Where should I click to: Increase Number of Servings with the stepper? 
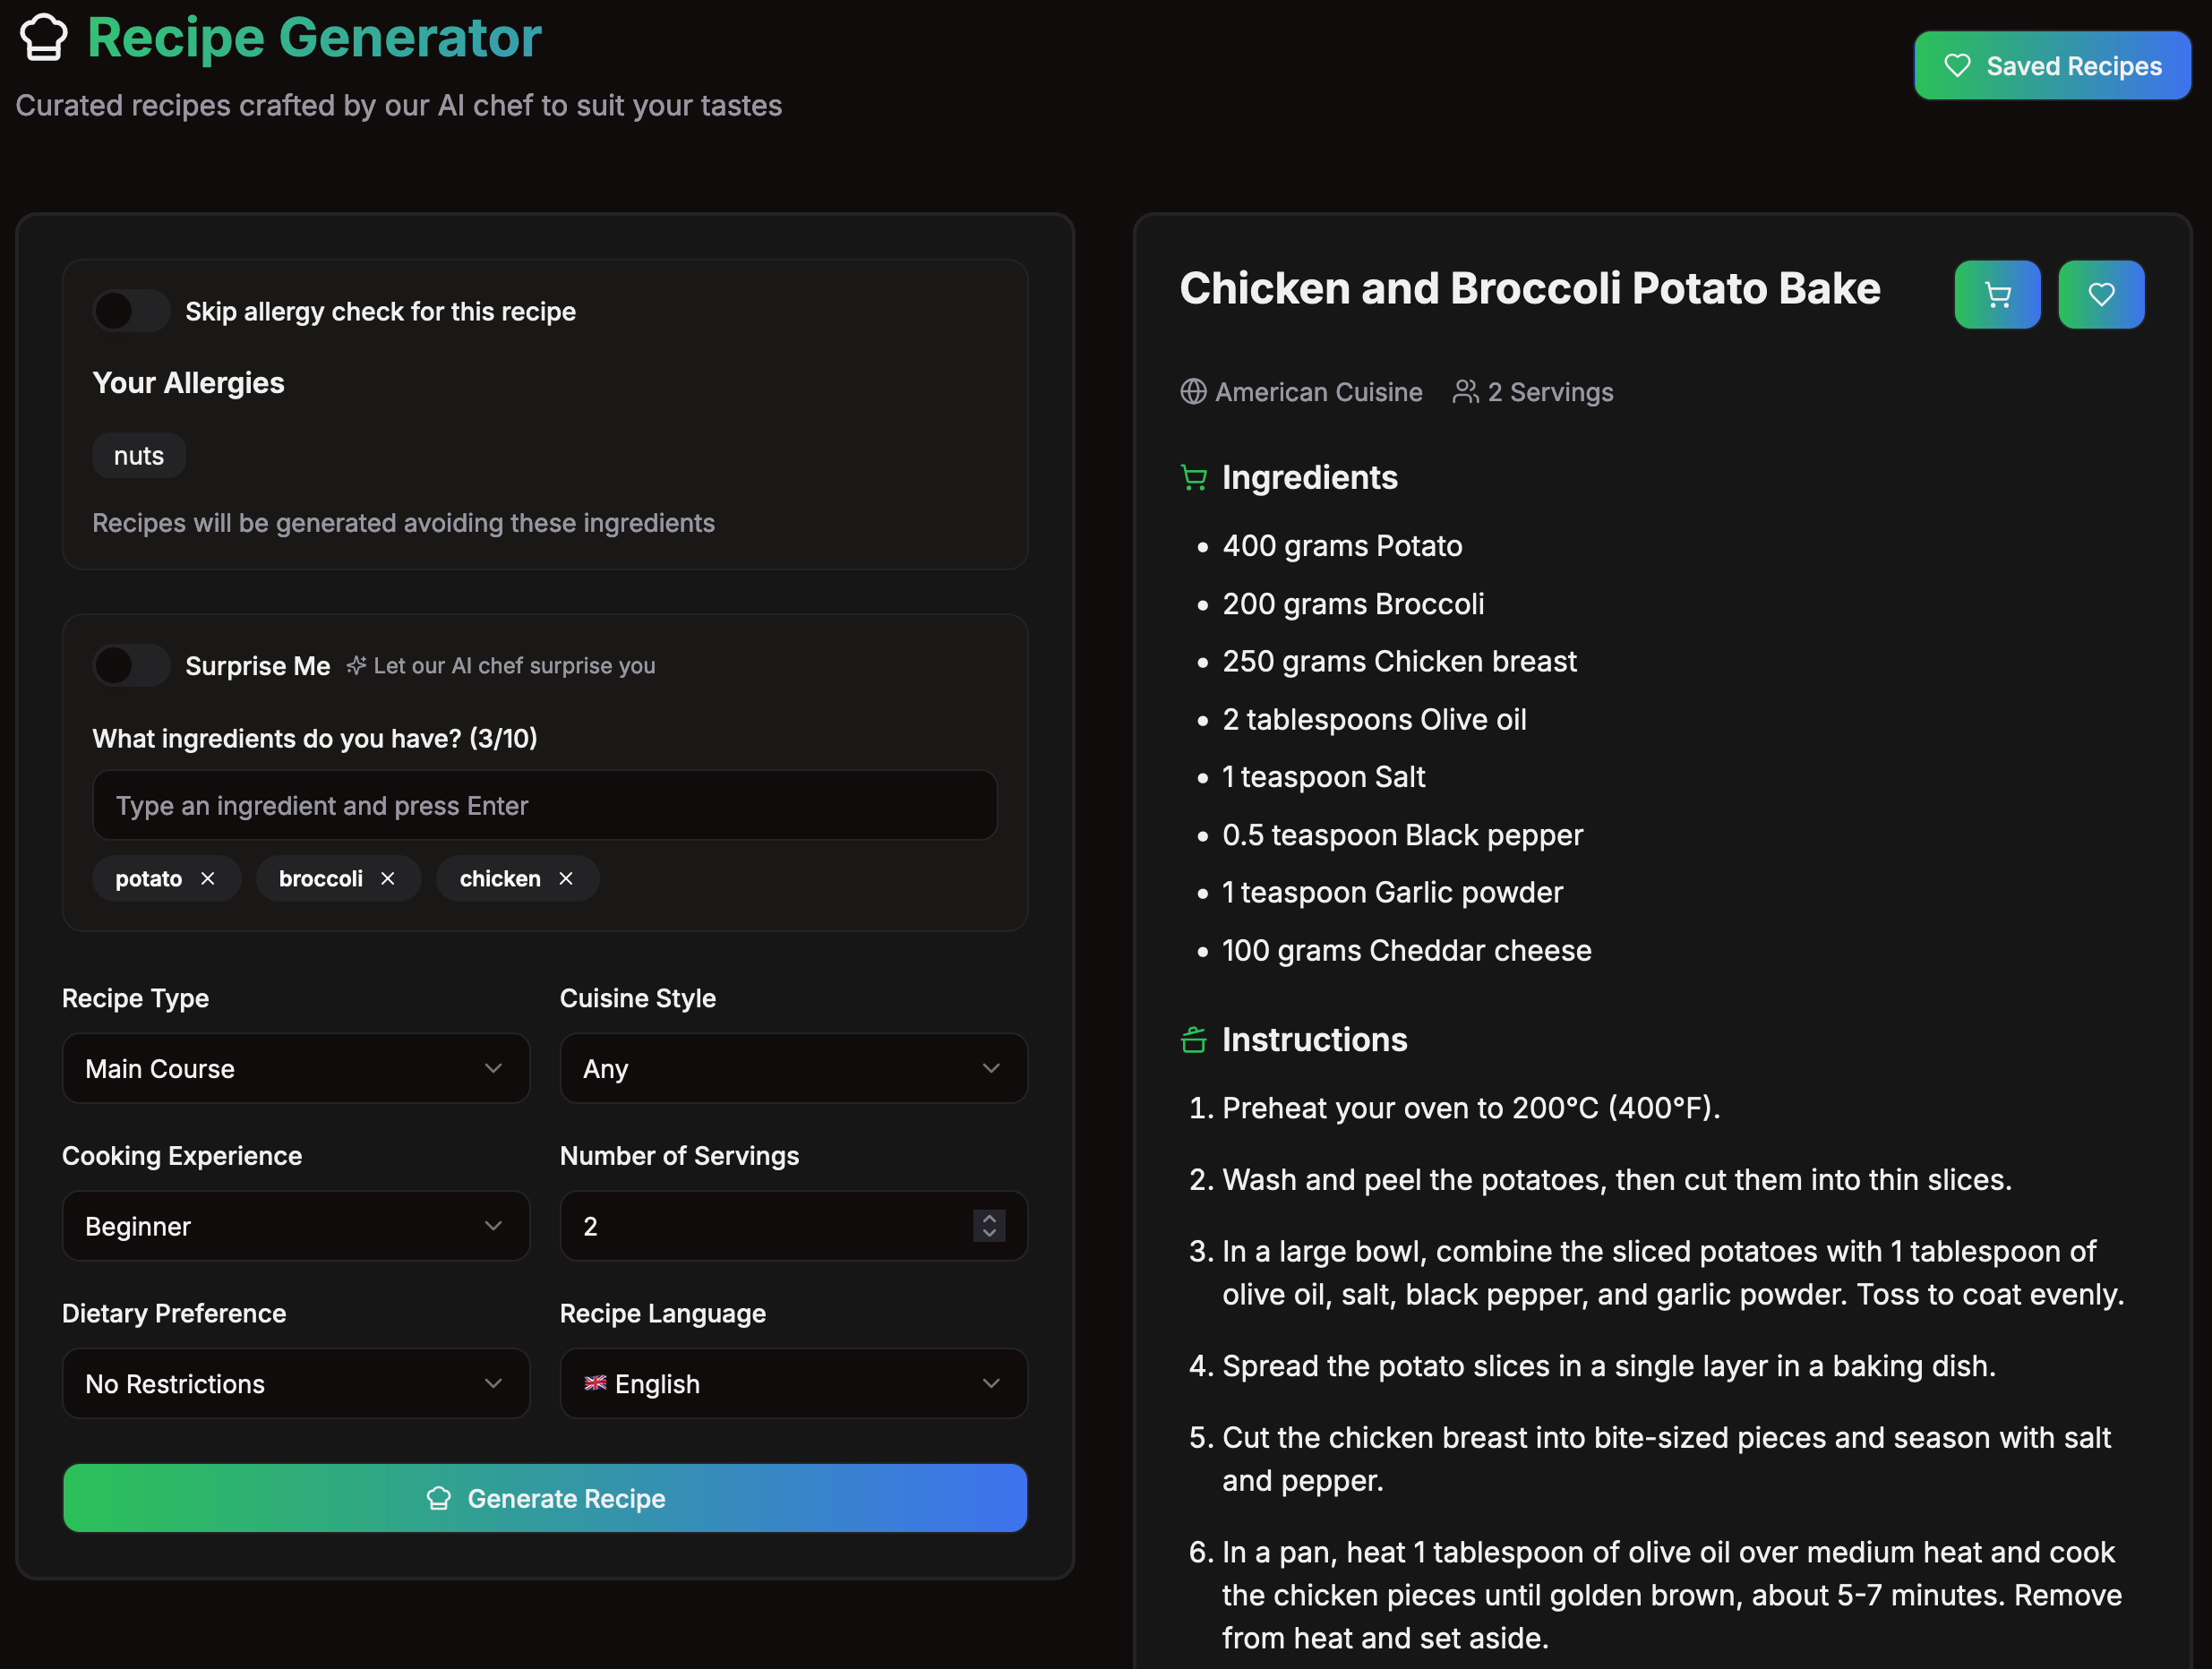pos(988,1219)
